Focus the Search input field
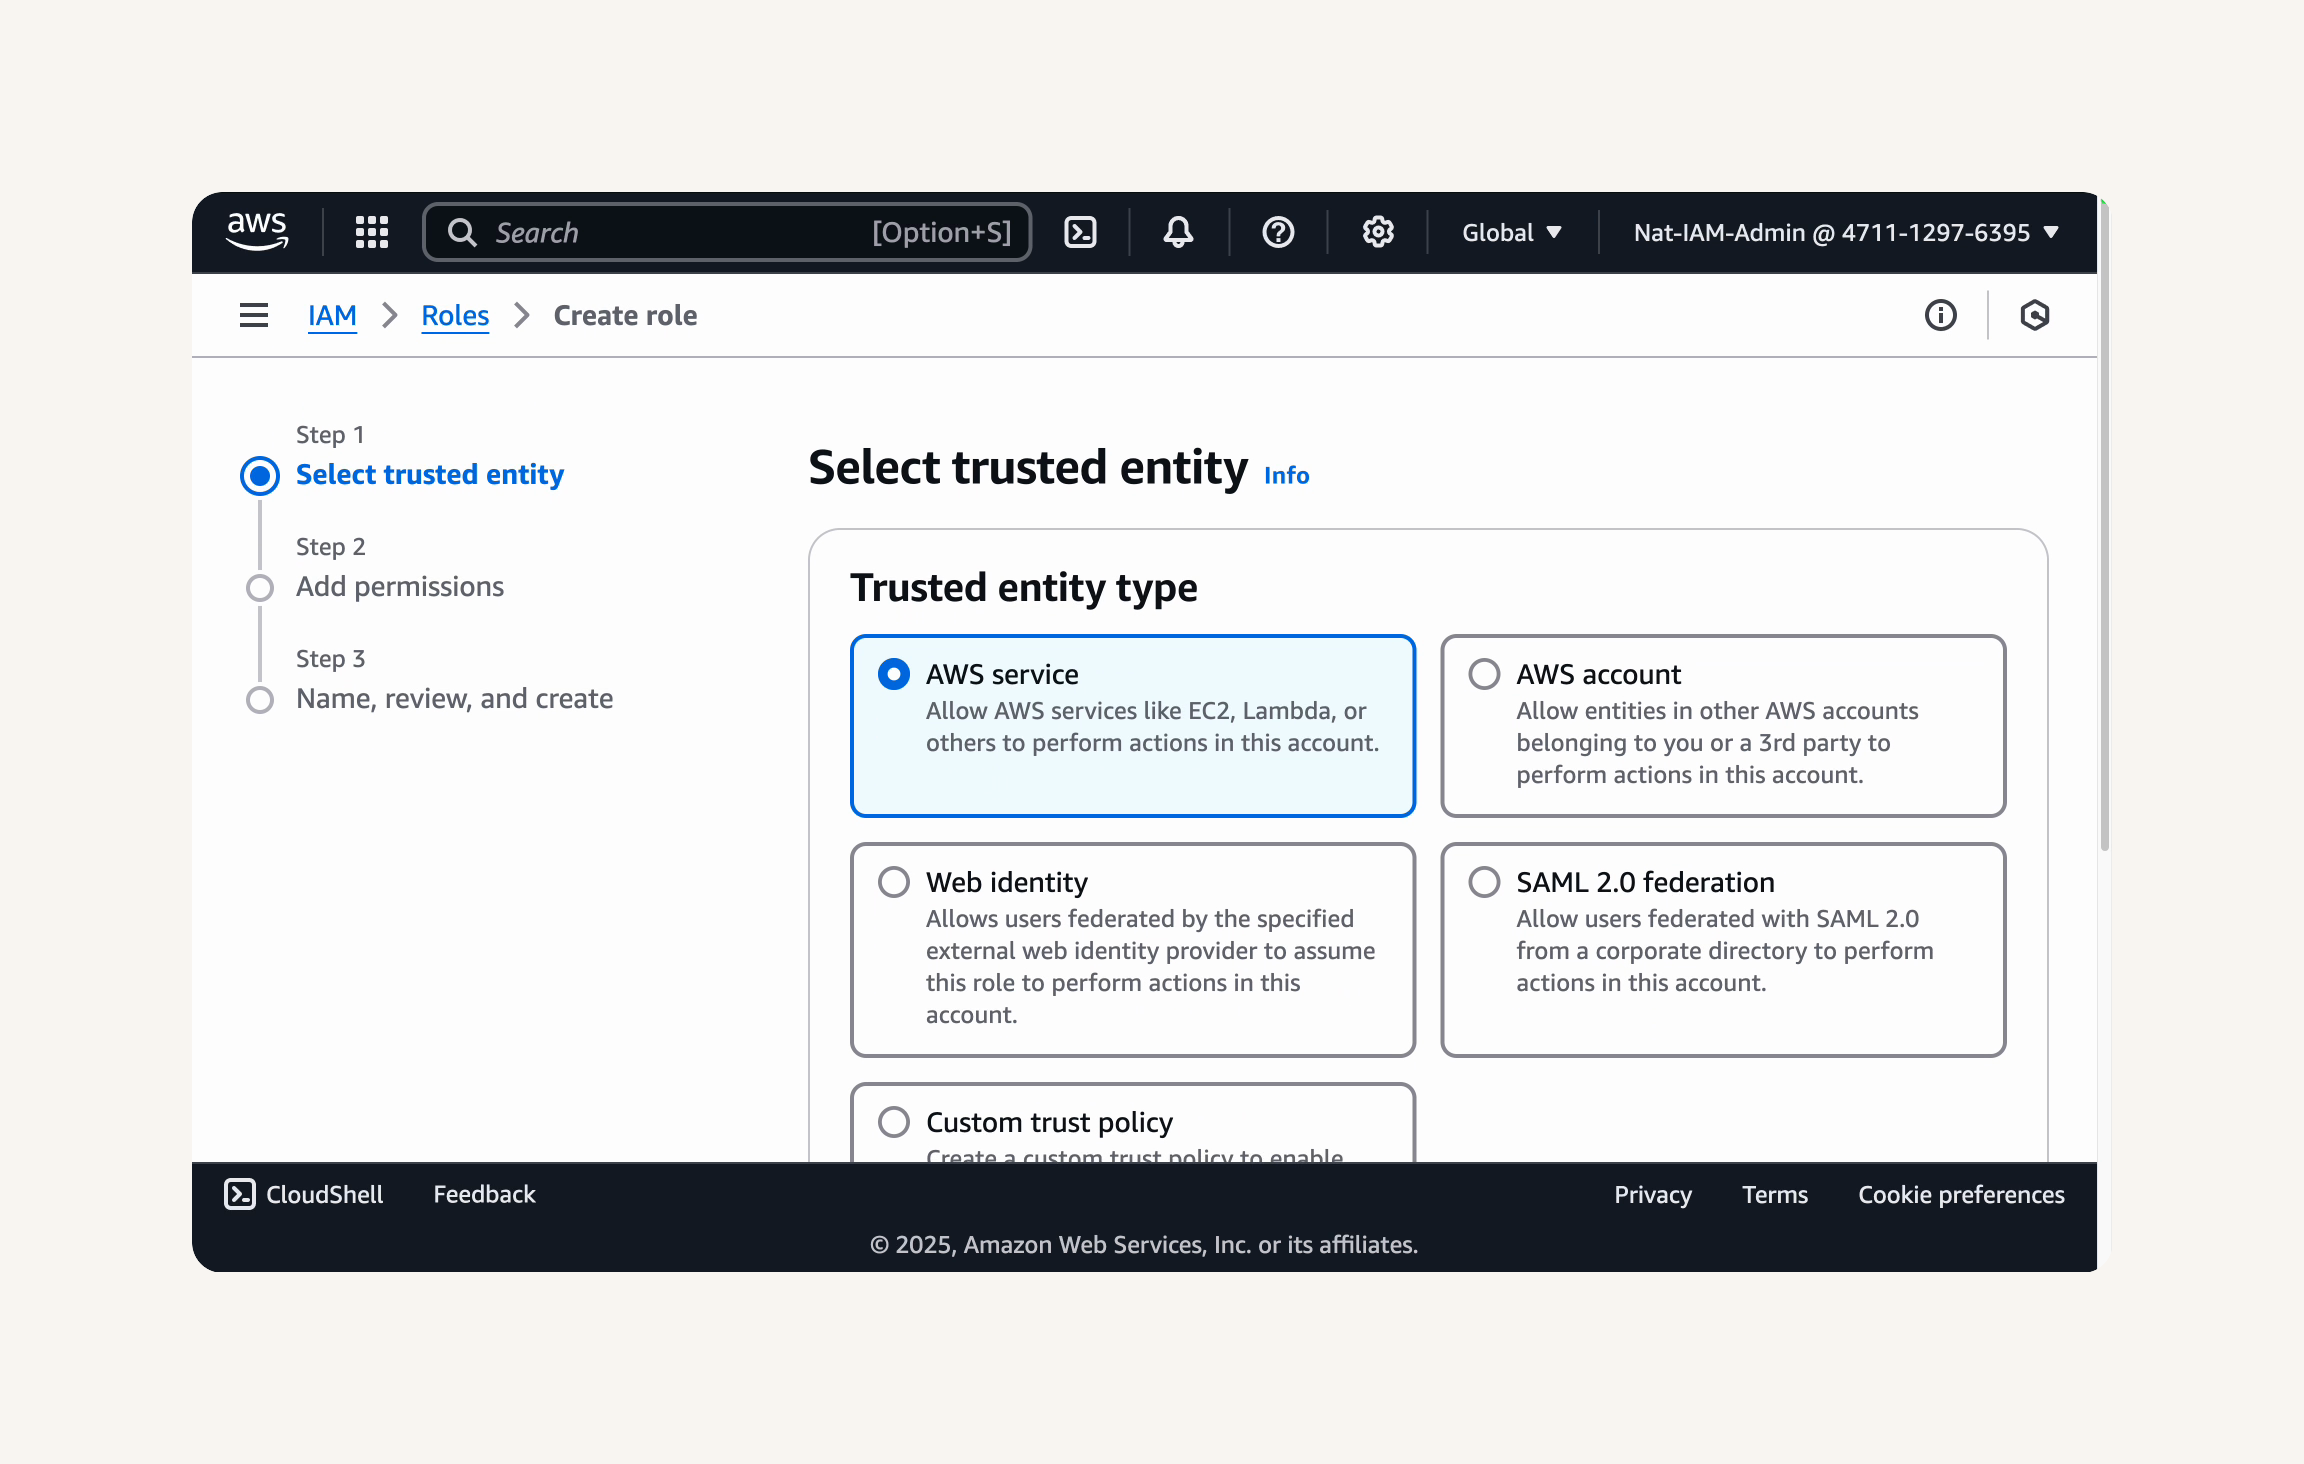 coord(727,232)
